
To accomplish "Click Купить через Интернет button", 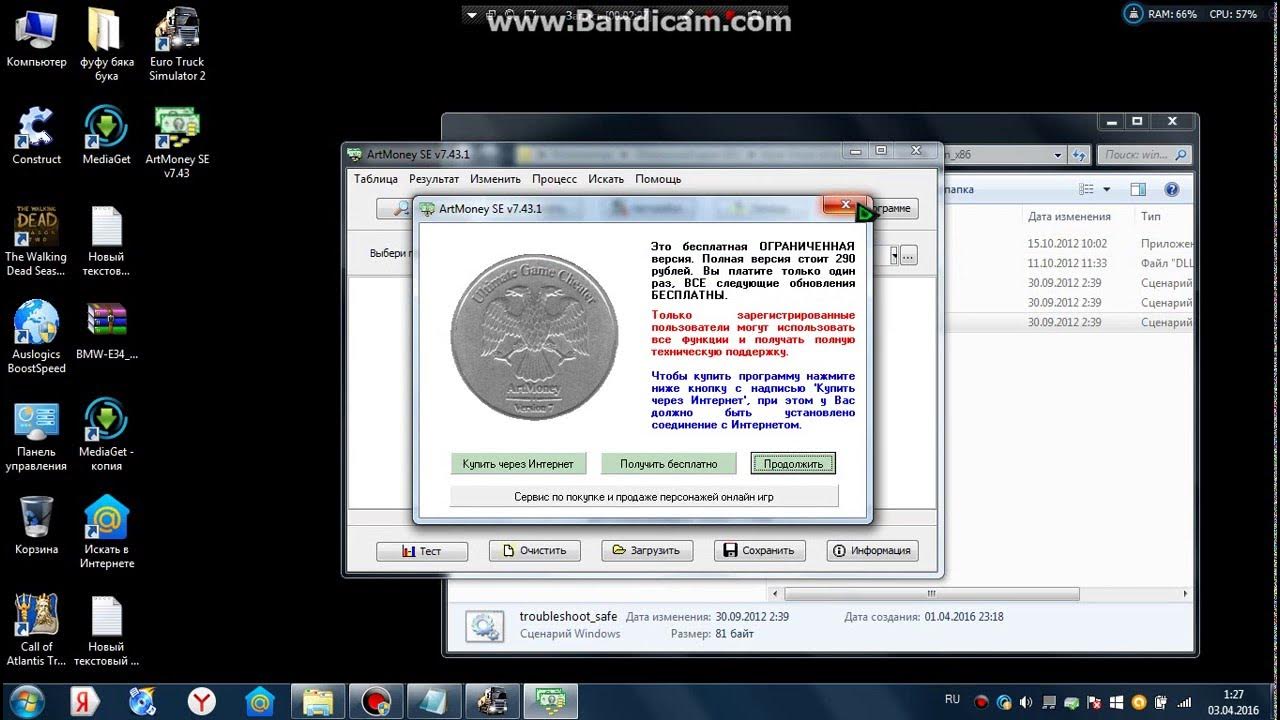I will click(518, 464).
